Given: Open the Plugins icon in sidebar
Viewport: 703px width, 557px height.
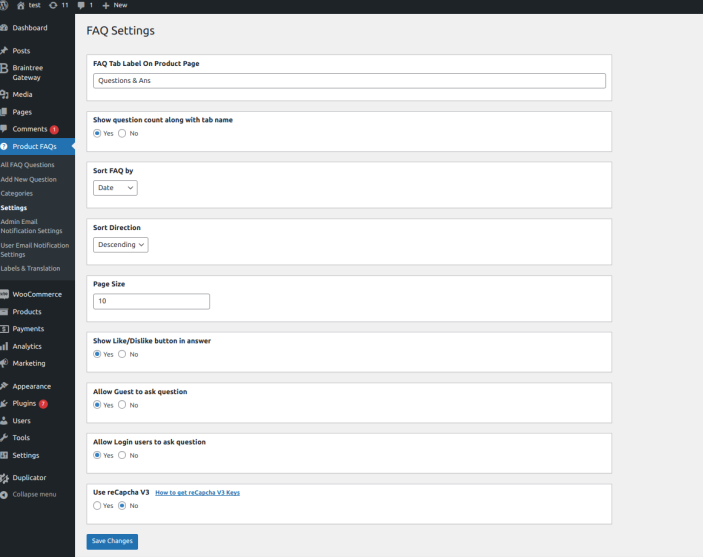Looking at the screenshot, I should (5, 403).
